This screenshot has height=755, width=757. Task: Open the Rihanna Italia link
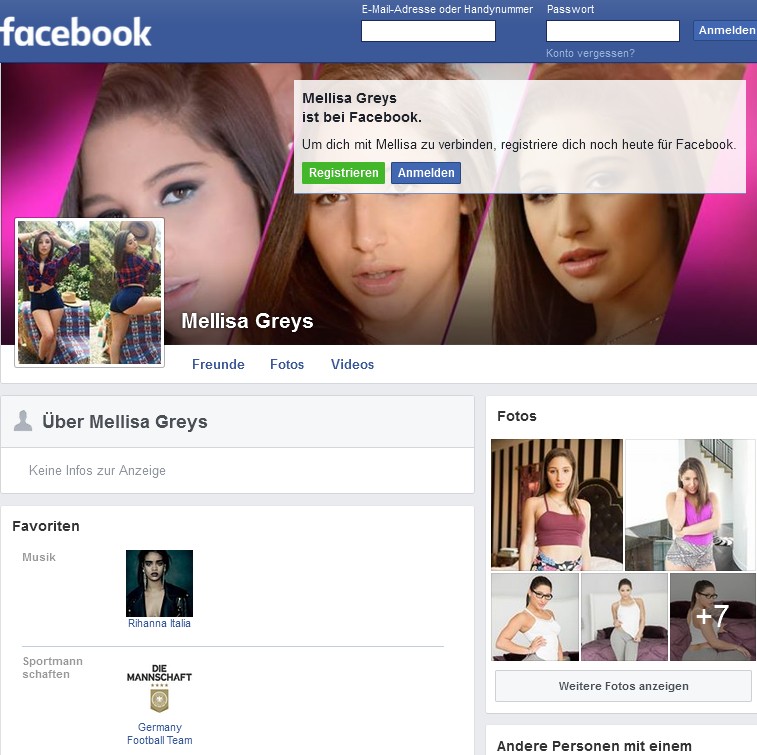coord(159,623)
